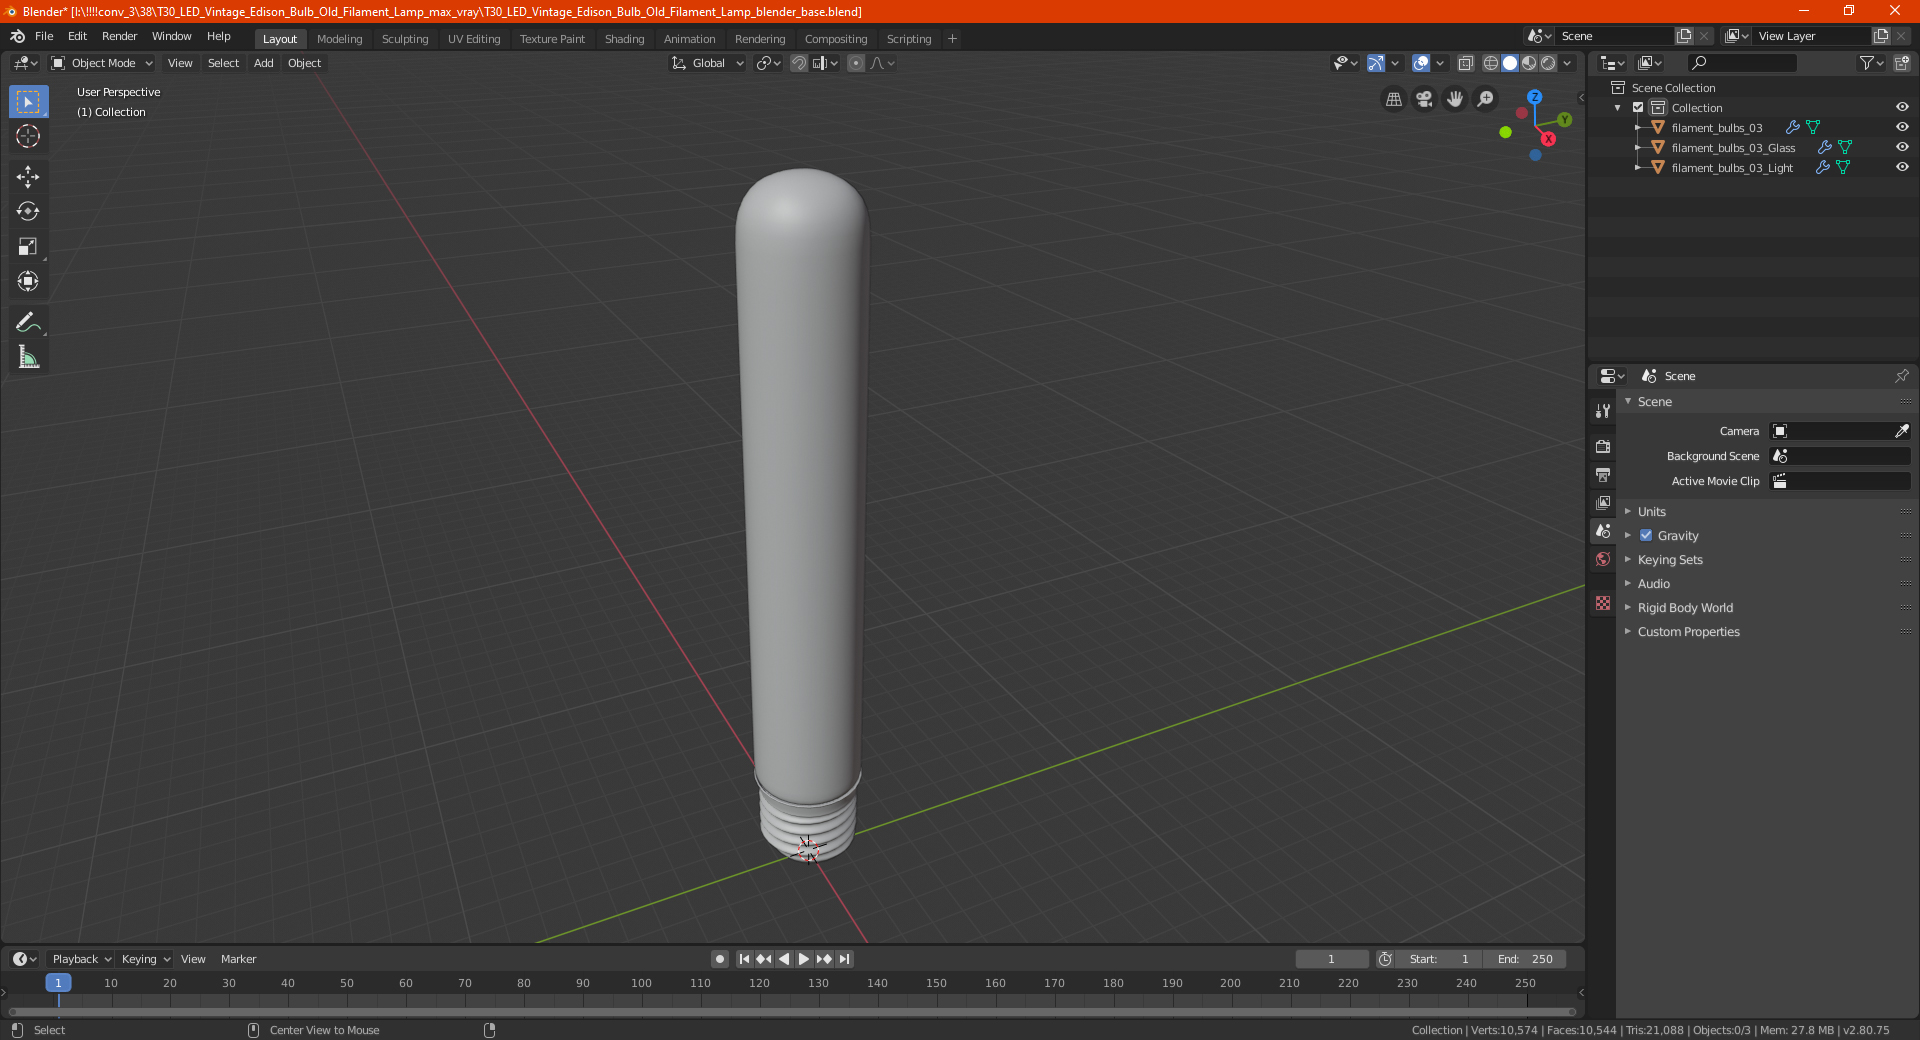Open the Render menu
Image resolution: width=1920 pixels, height=1040 pixels.
[119, 36]
